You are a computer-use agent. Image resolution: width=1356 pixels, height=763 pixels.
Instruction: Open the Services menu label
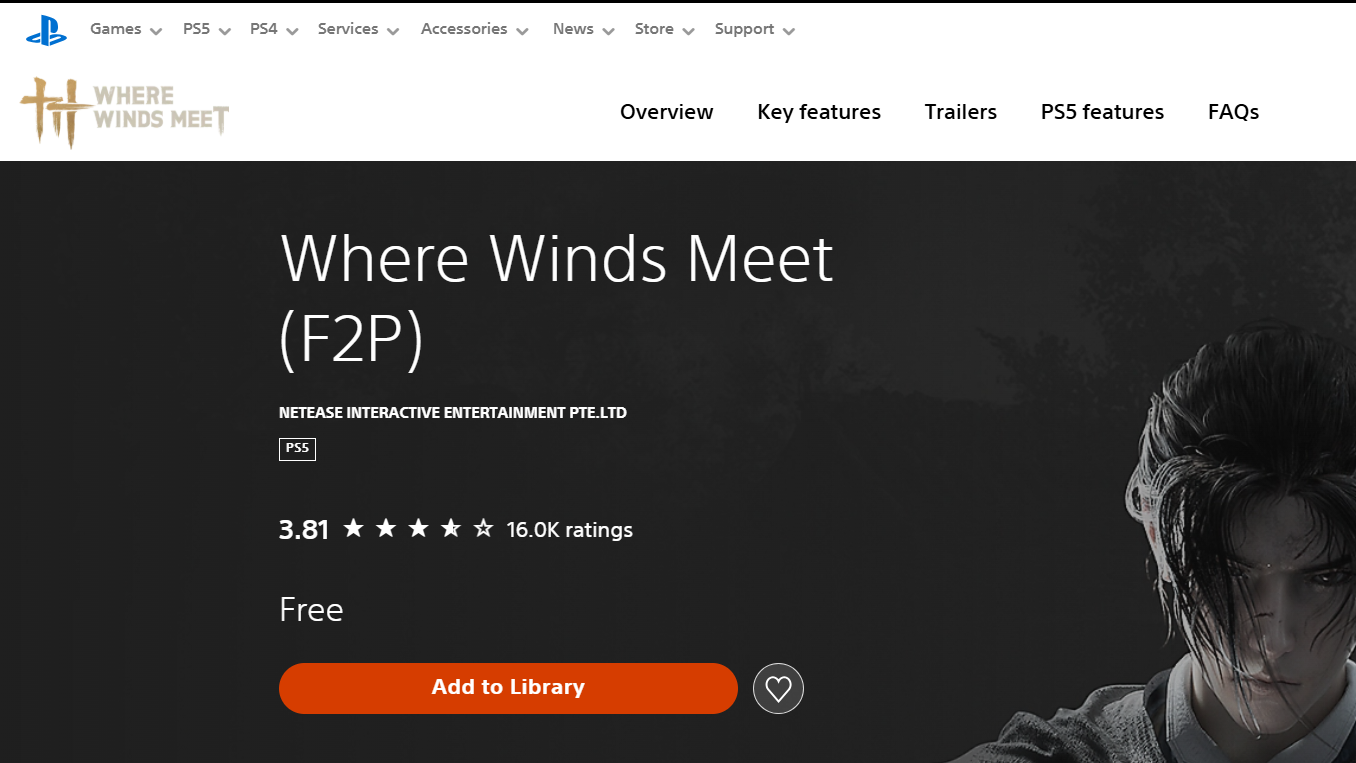(348, 29)
